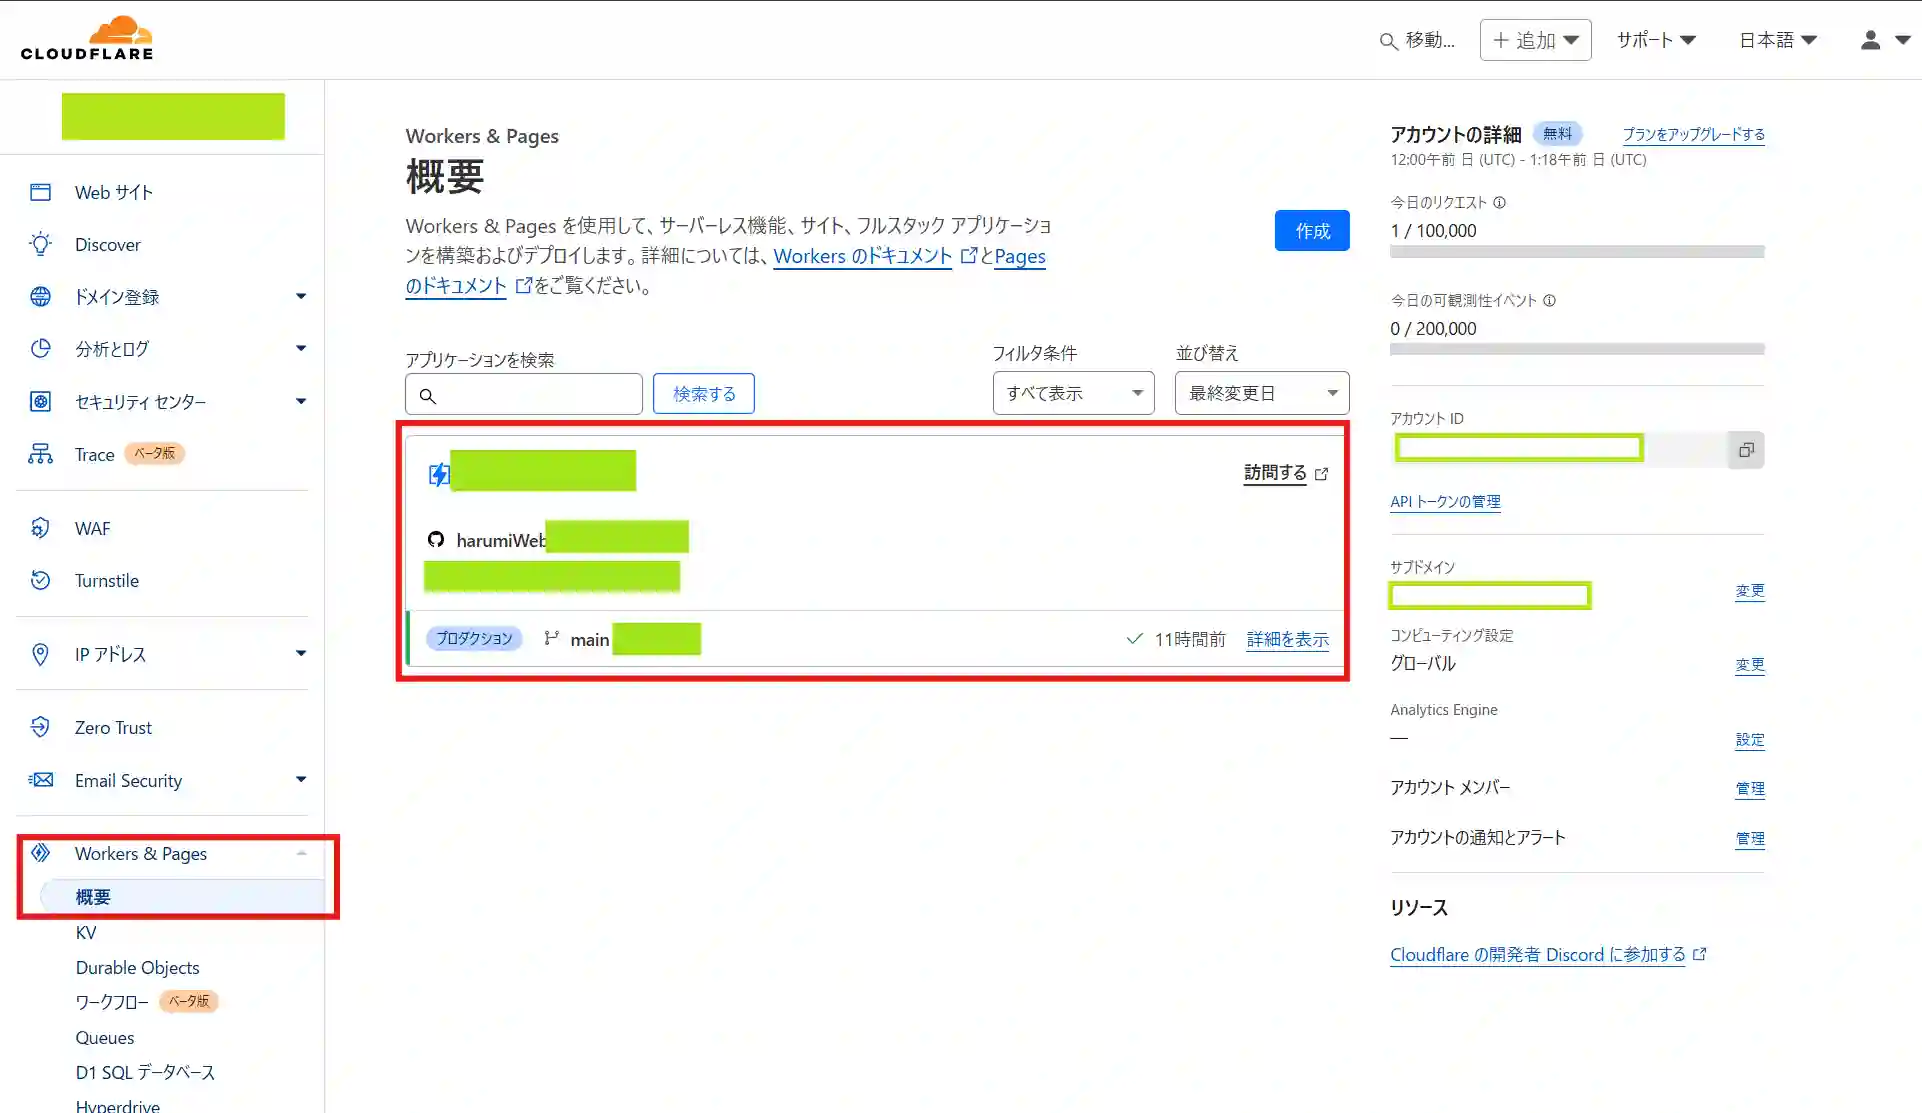Click the Zero Trust icon

(x=40, y=727)
